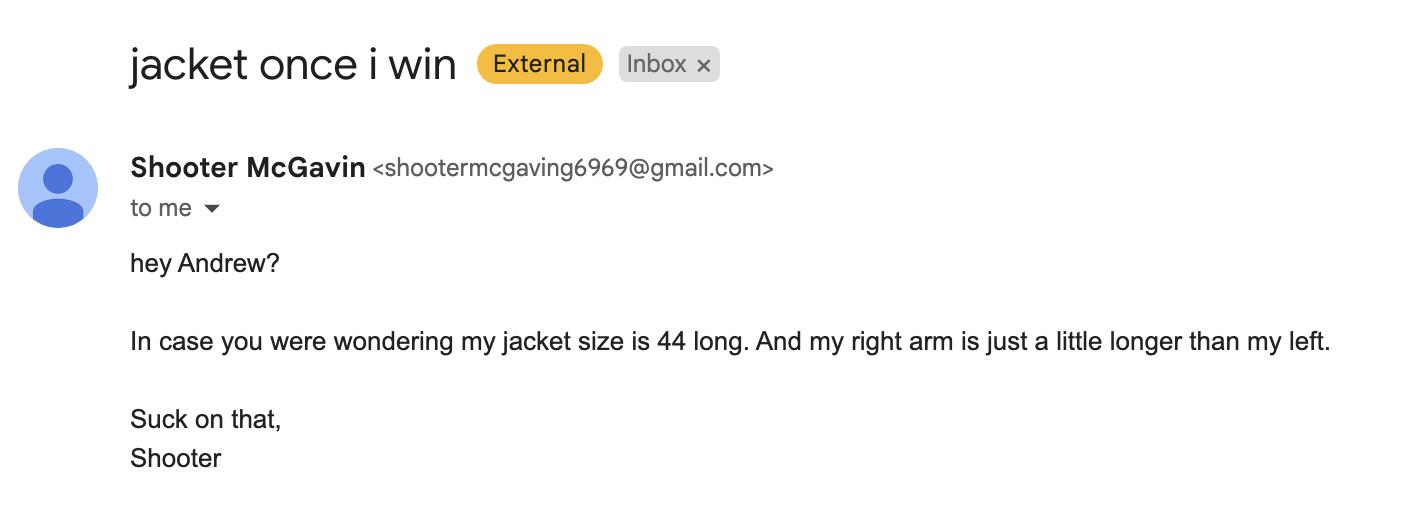Viewport: 1402px width, 522px height.
Task: Click the word "jacket" in the body sentence
Action: coord(538,342)
